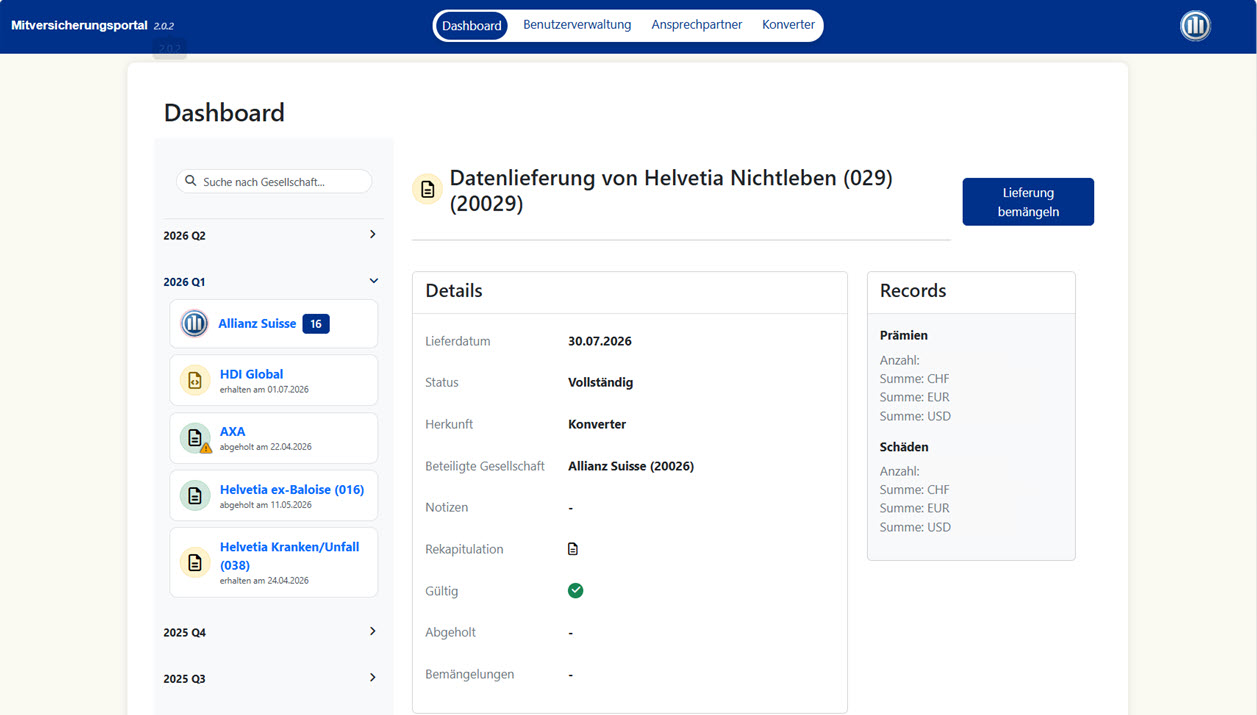Click the value Allianz Suisse (20026)

coord(631,466)
